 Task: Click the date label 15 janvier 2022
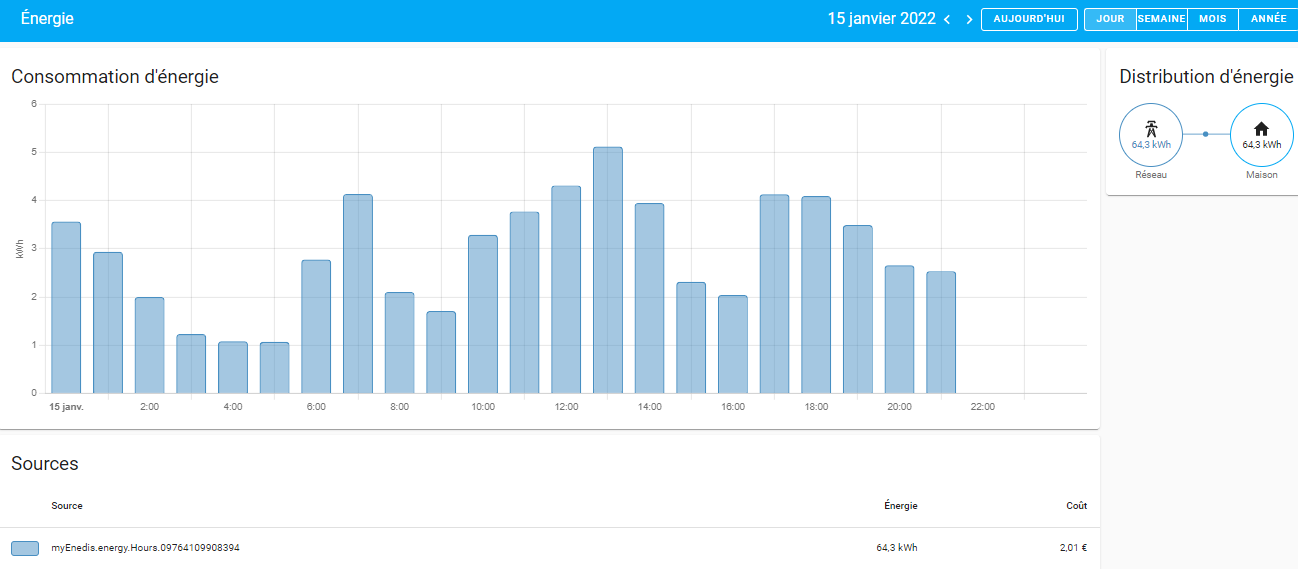click(x=881, y=19)
